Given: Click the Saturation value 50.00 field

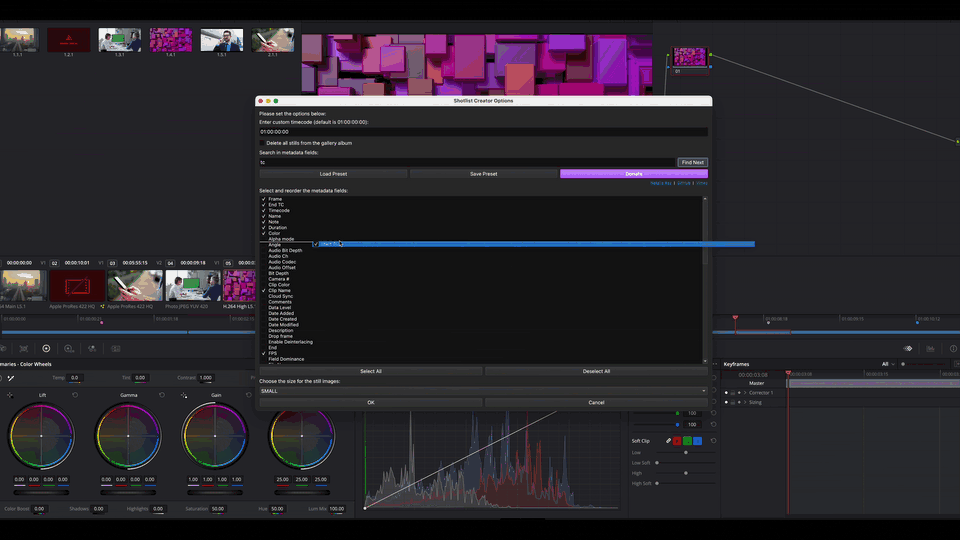Looking at the screenshot, I should (218, 509).
